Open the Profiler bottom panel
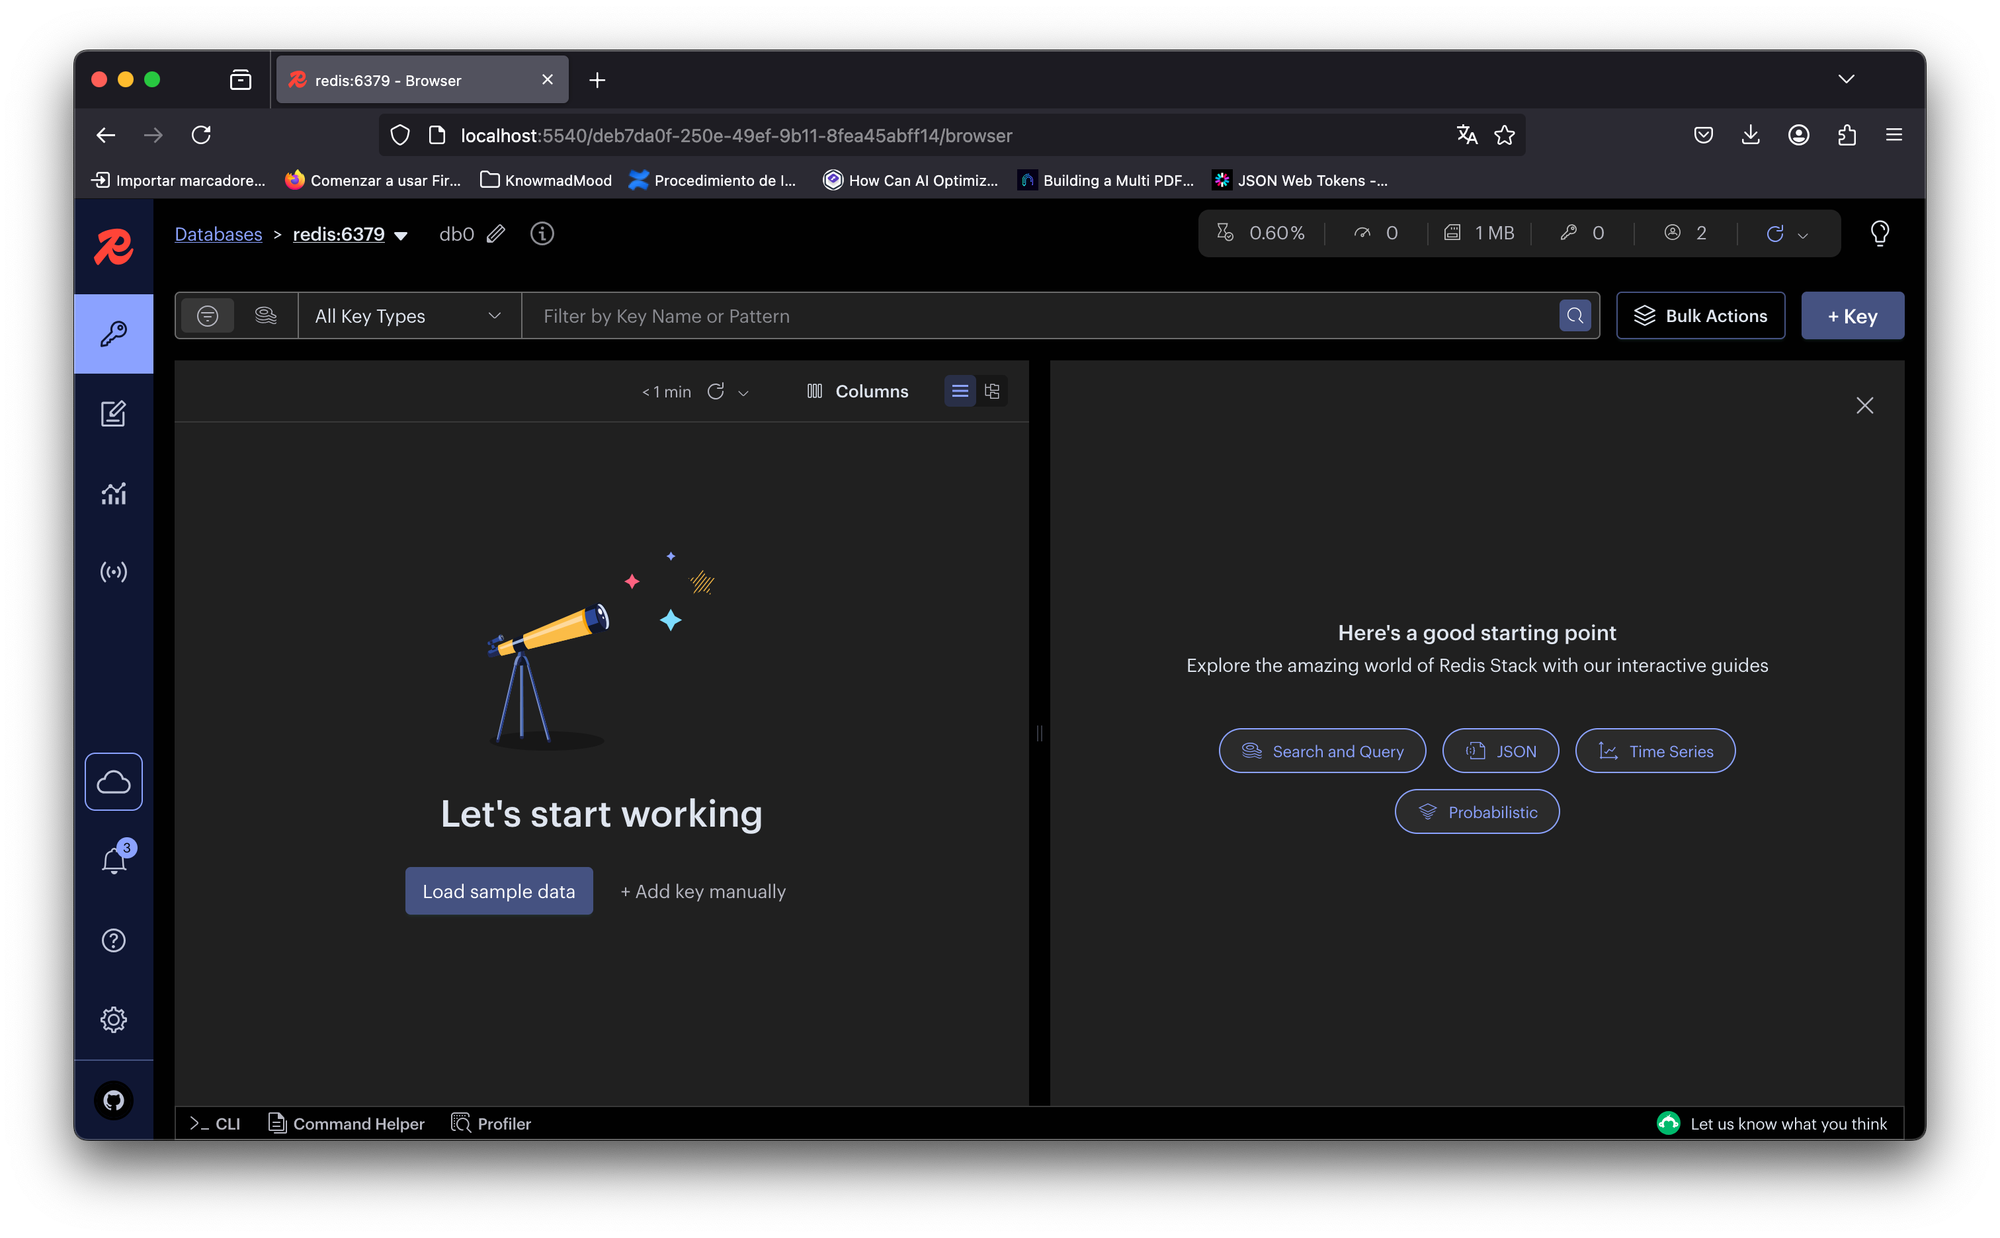 (x=491, y=1124)
